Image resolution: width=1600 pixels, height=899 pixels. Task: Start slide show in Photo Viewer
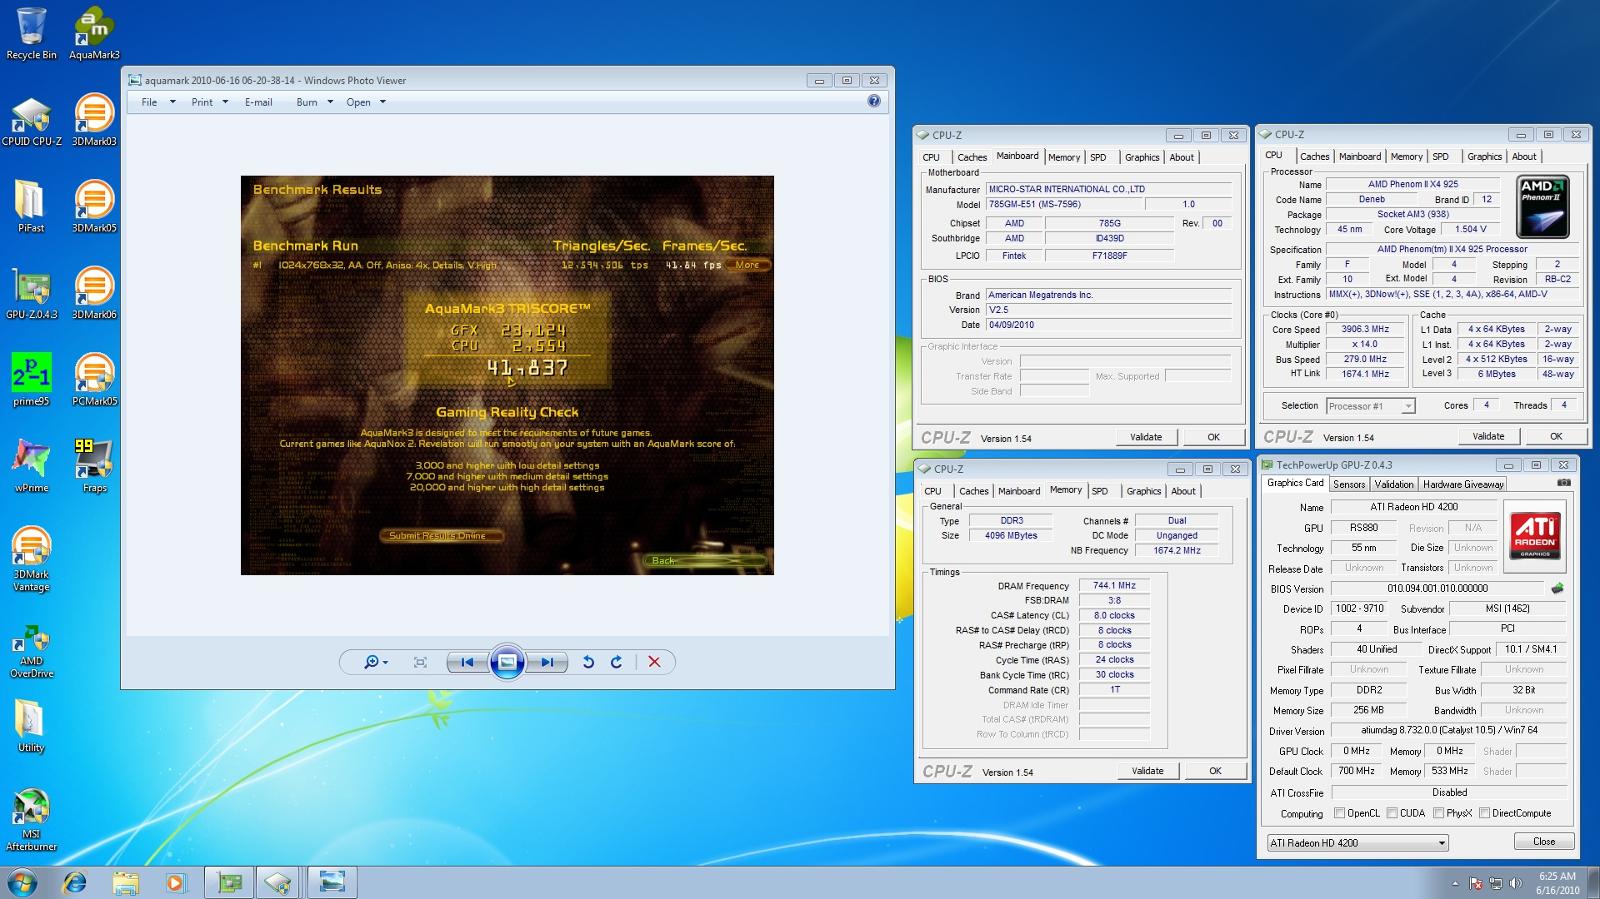click(507, 662)
